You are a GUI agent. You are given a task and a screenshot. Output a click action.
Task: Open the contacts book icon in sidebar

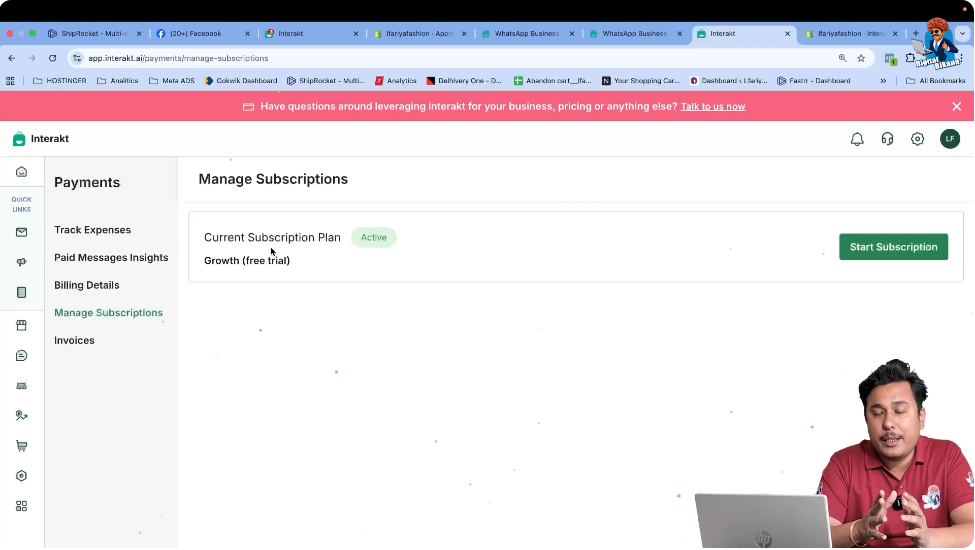pos(22,292)
